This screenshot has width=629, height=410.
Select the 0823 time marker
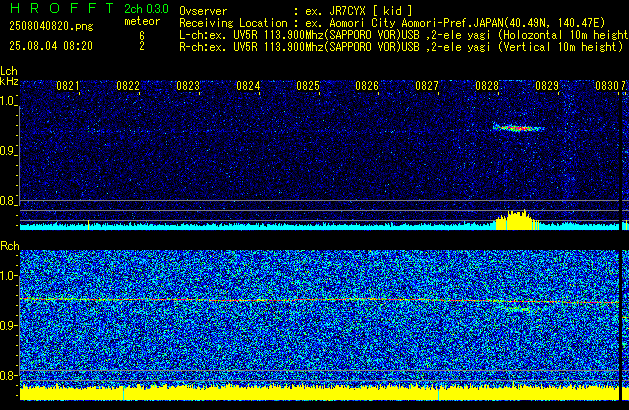click(188, 86)
